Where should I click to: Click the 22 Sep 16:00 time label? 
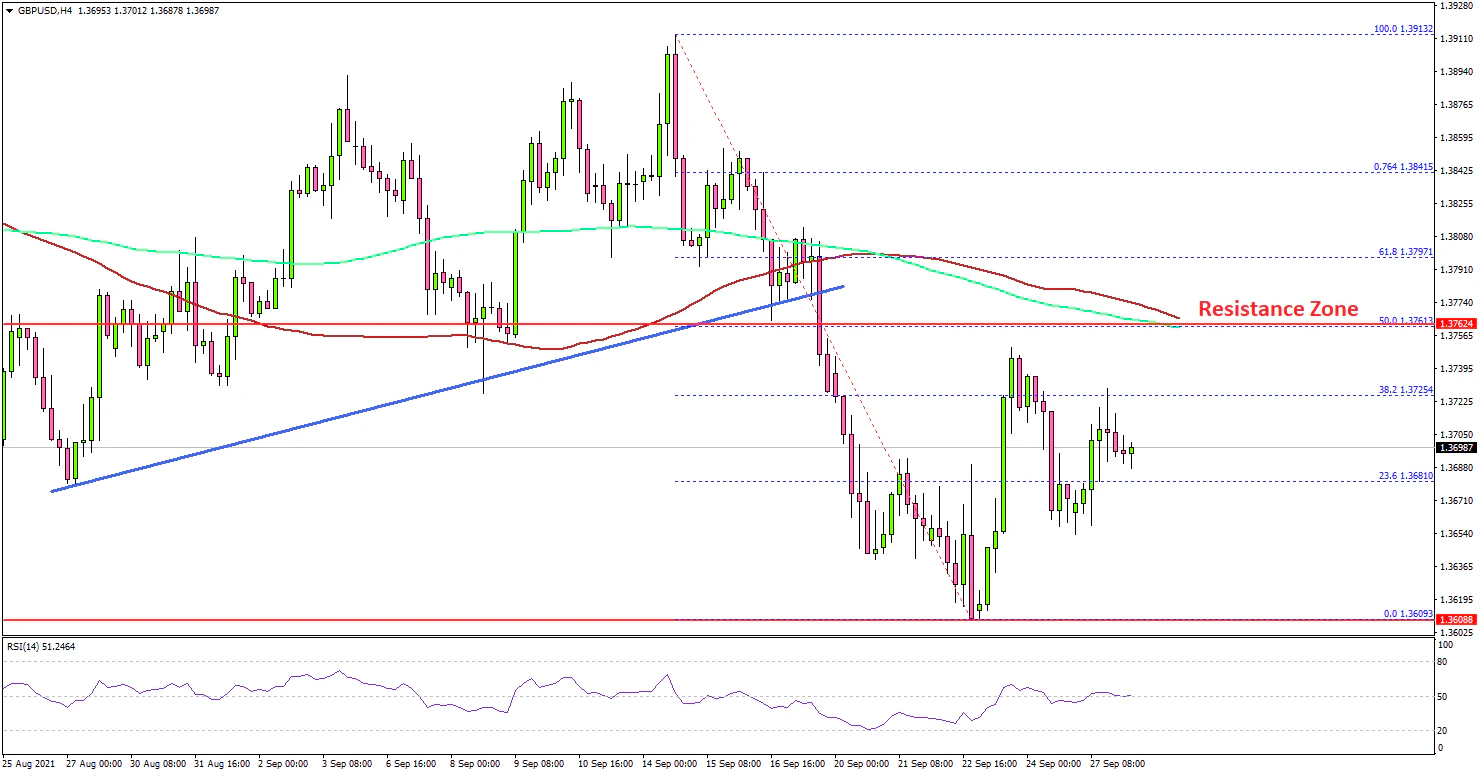pyautogui.click(x=989, y=764)
